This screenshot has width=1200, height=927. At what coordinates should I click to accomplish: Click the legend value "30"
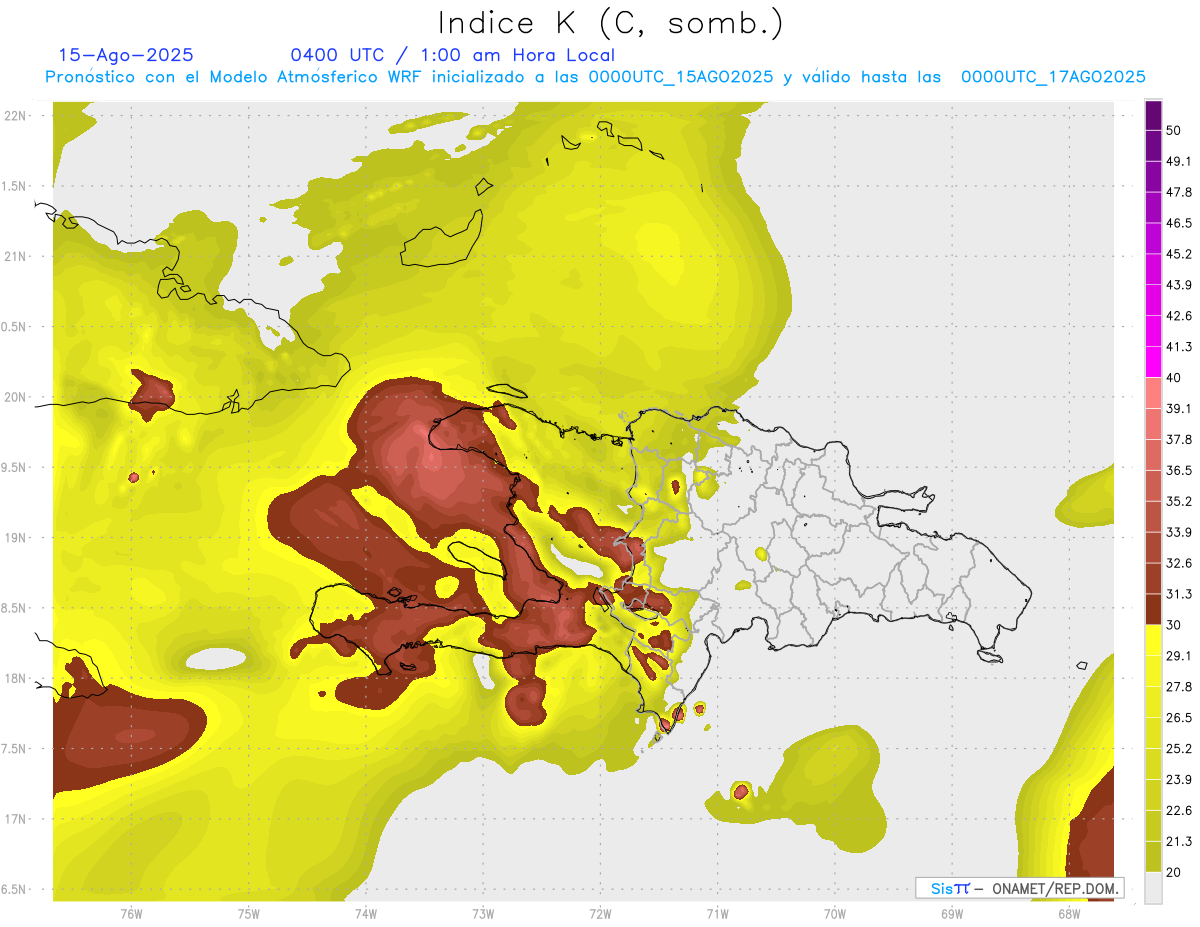click(1174, 625)
